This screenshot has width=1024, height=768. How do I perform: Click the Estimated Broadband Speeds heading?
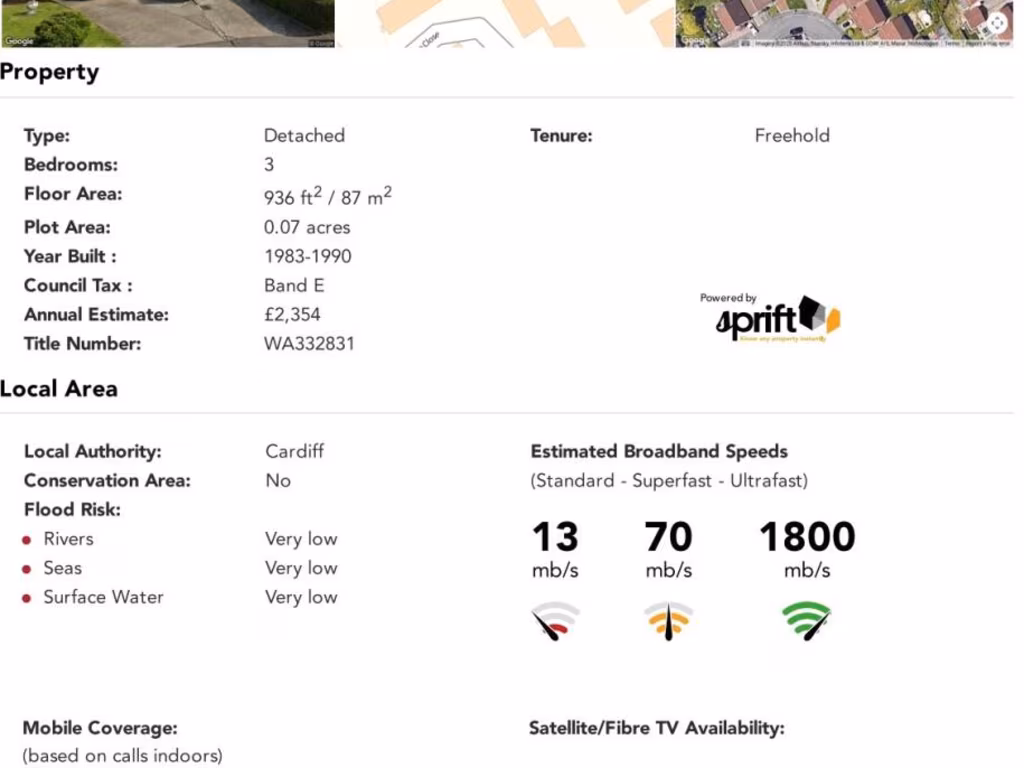[659, 451]
